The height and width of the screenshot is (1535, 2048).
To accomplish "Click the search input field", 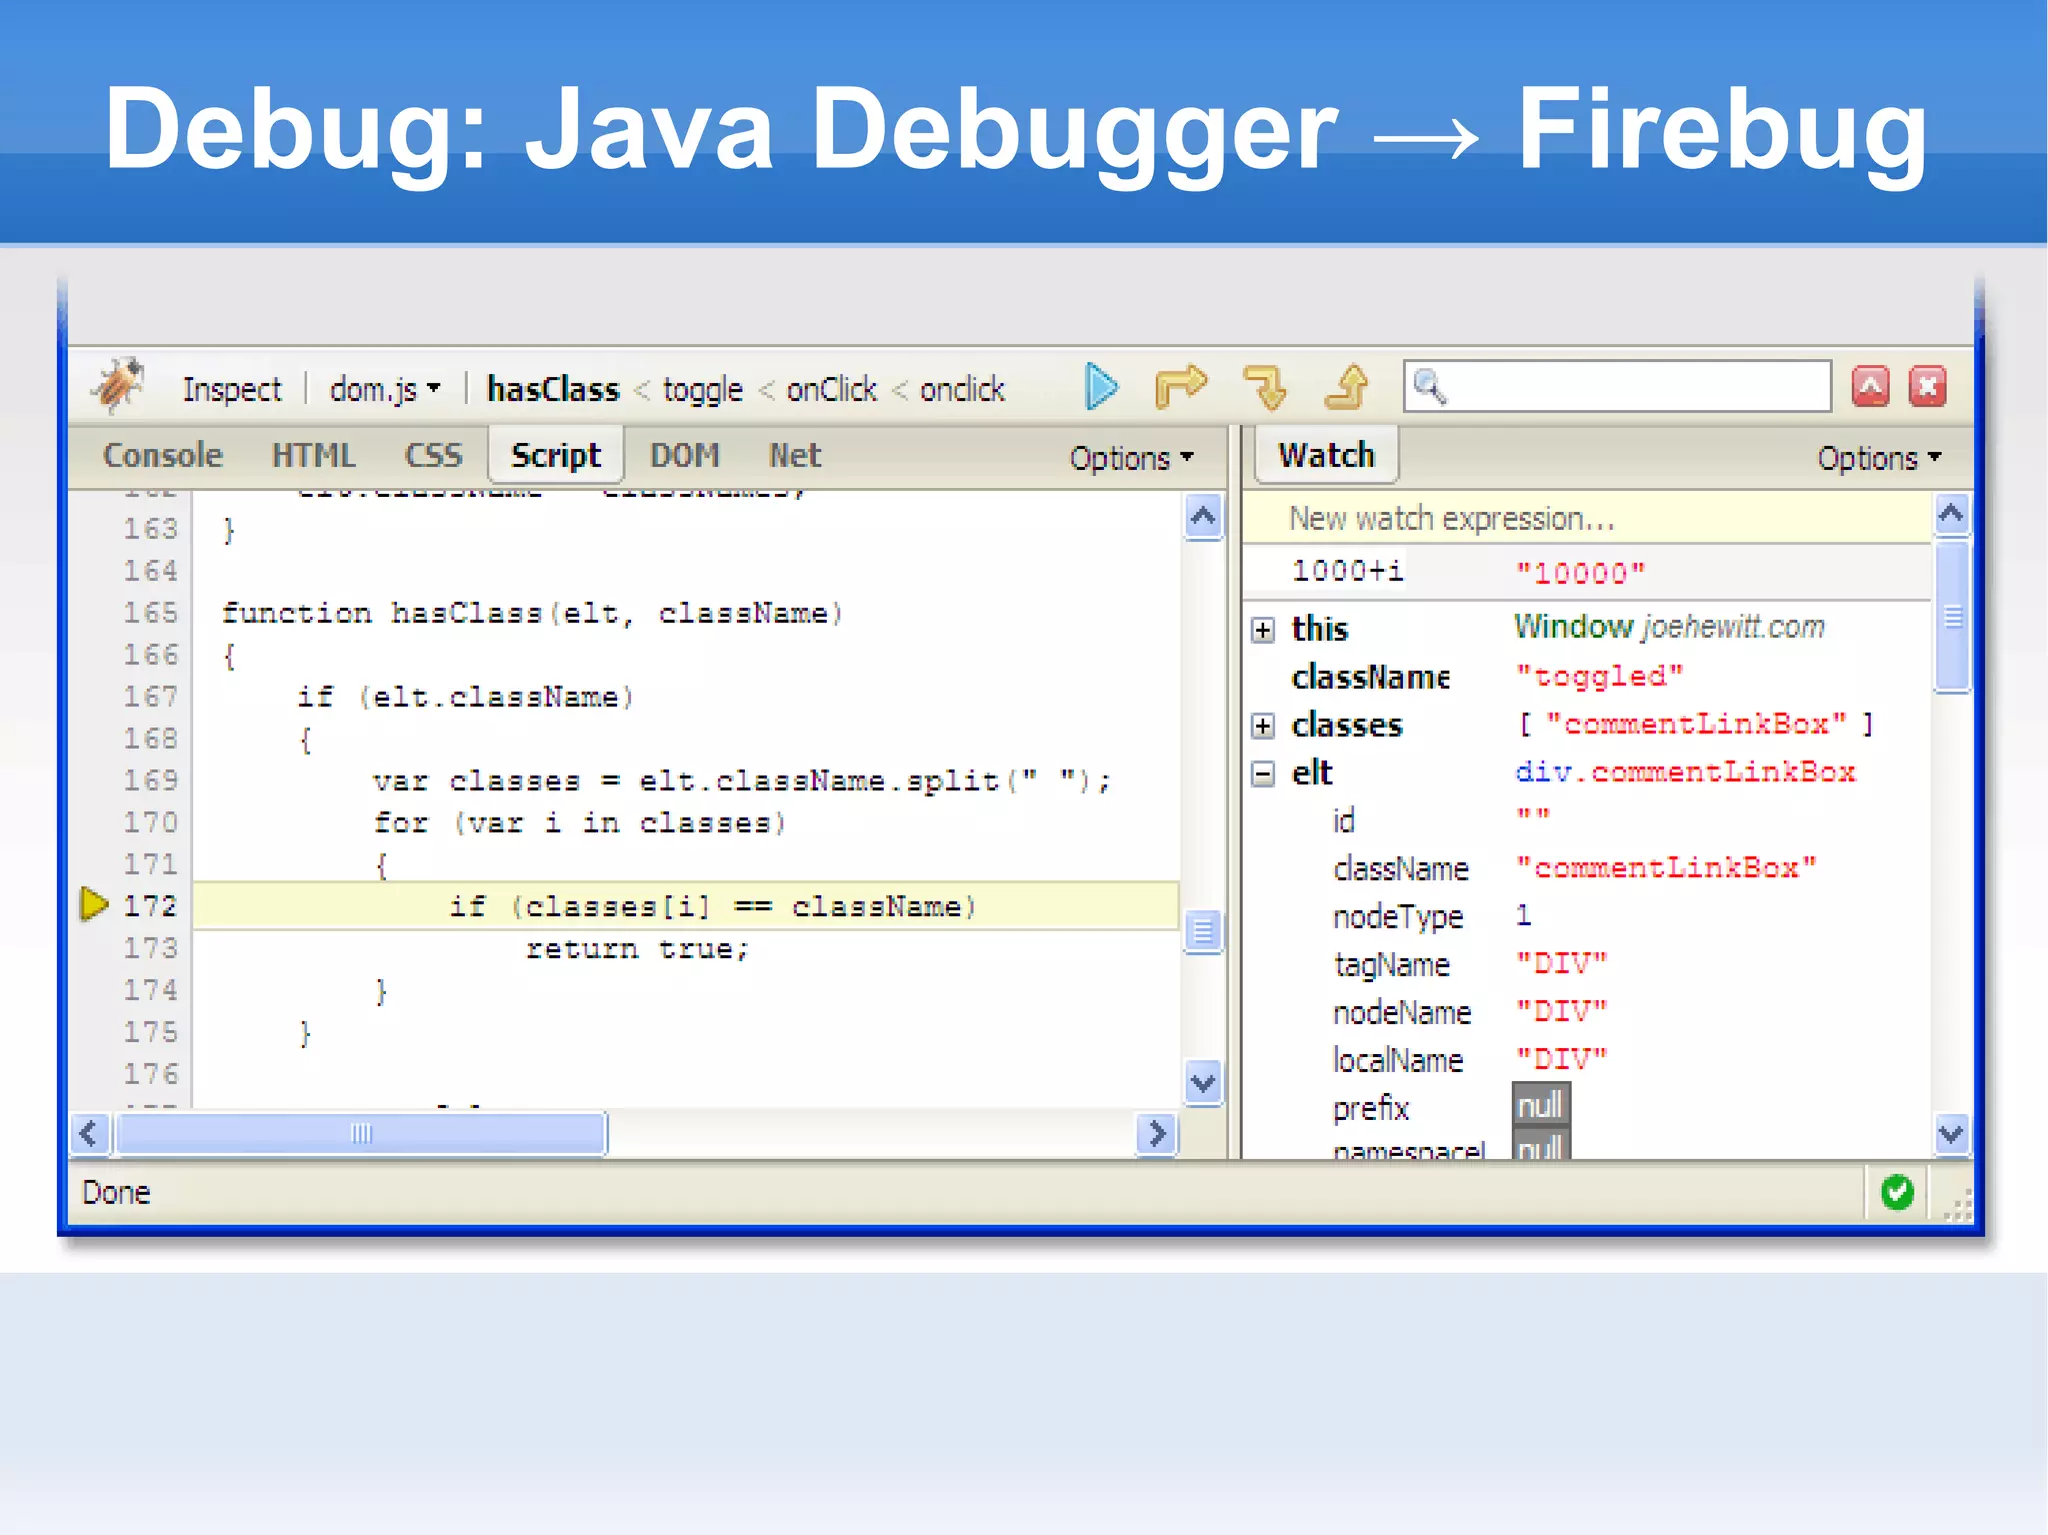I will pyautogui.click(x=1617, y=386).
